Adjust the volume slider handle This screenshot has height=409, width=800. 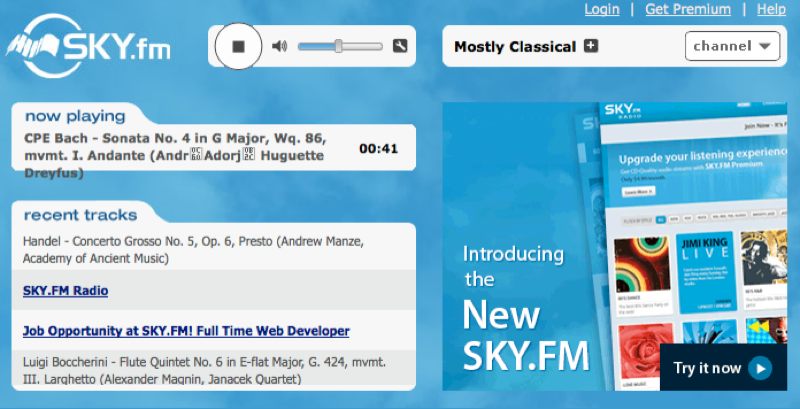click(x=338, y=46)
